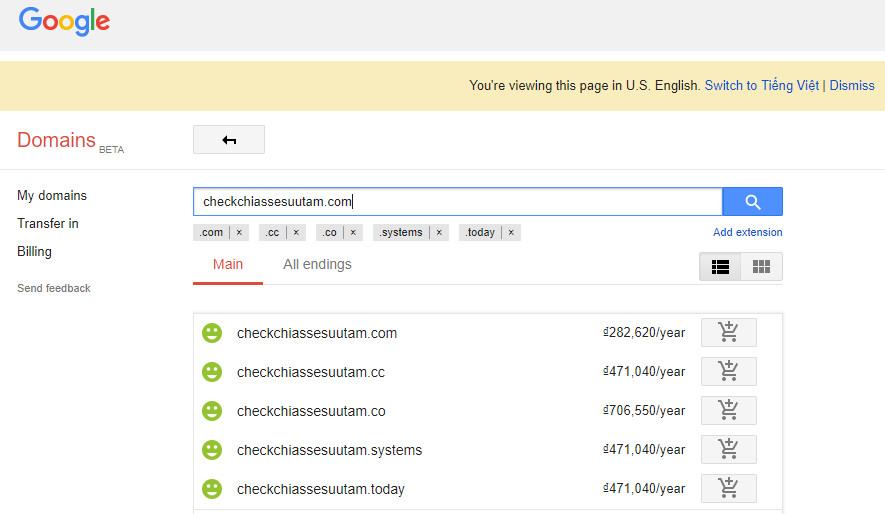Remove the .com extension chip
Image resolution: width=885 pixels, height=514 pixels.
(x=239, y=232)
